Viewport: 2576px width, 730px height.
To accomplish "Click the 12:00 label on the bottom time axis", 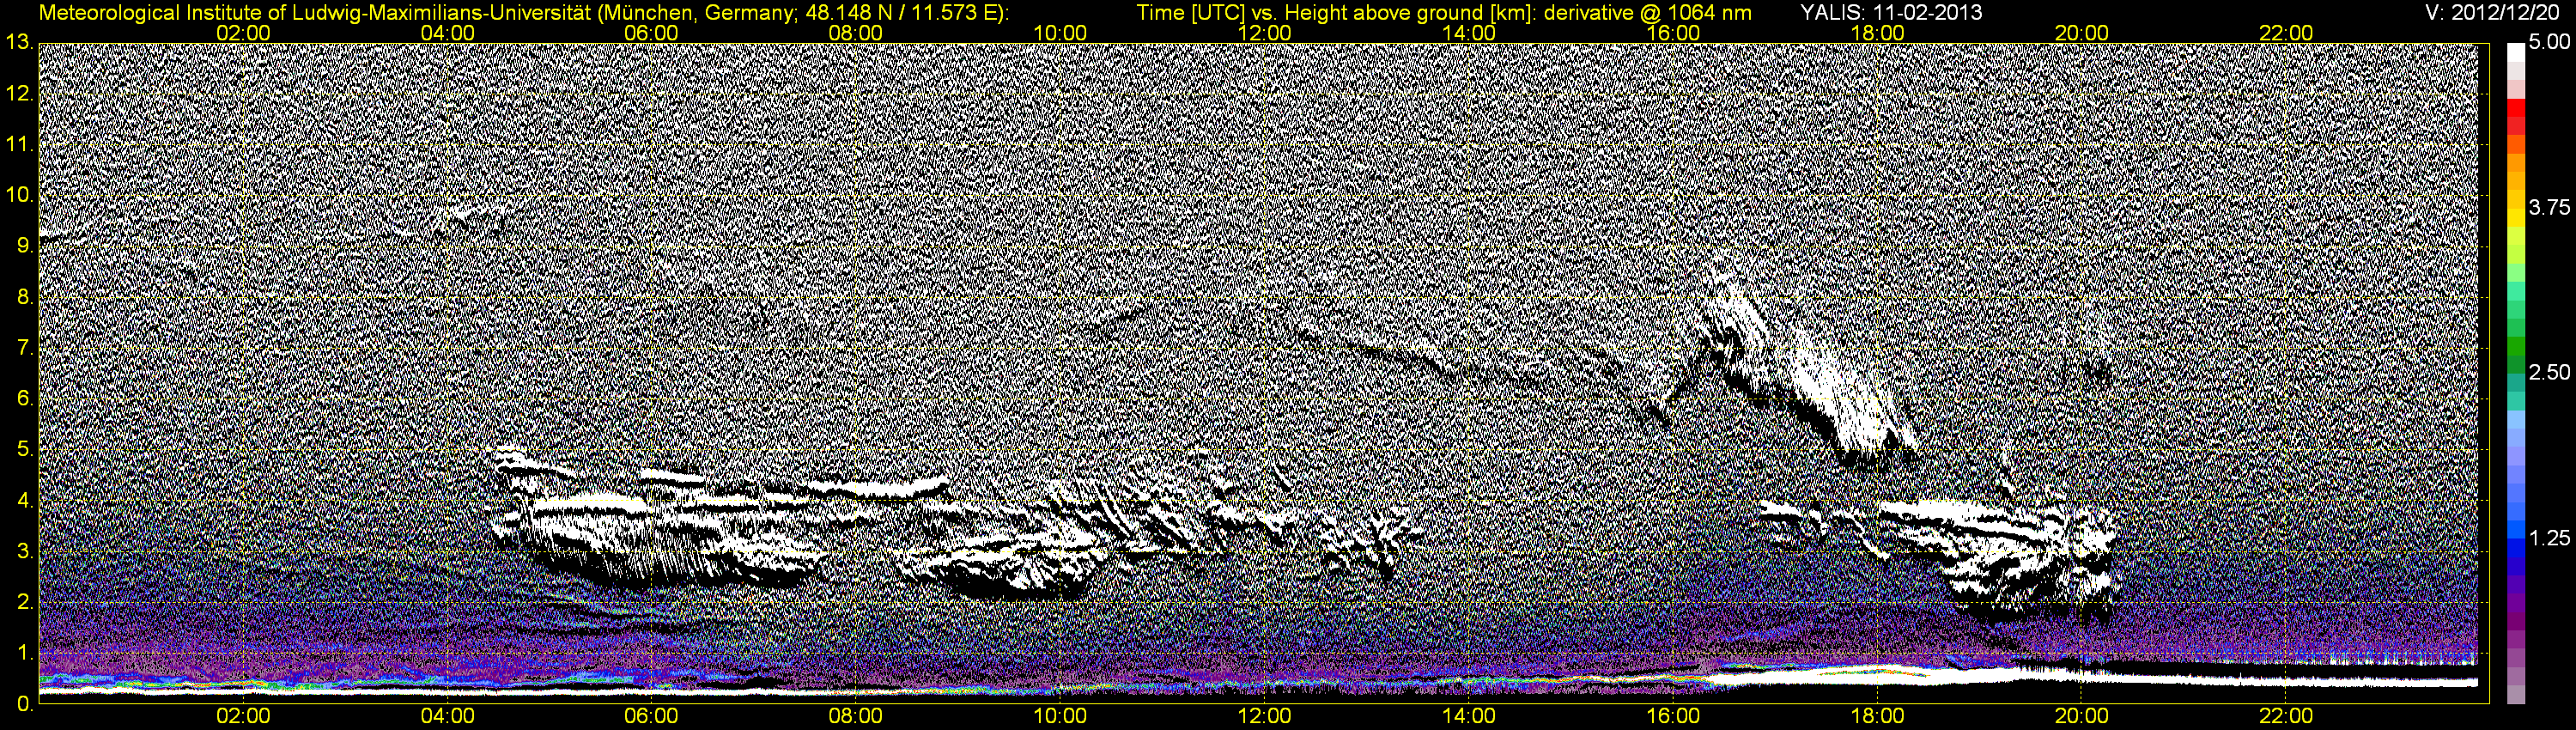I will click(x=1264, y=717).
